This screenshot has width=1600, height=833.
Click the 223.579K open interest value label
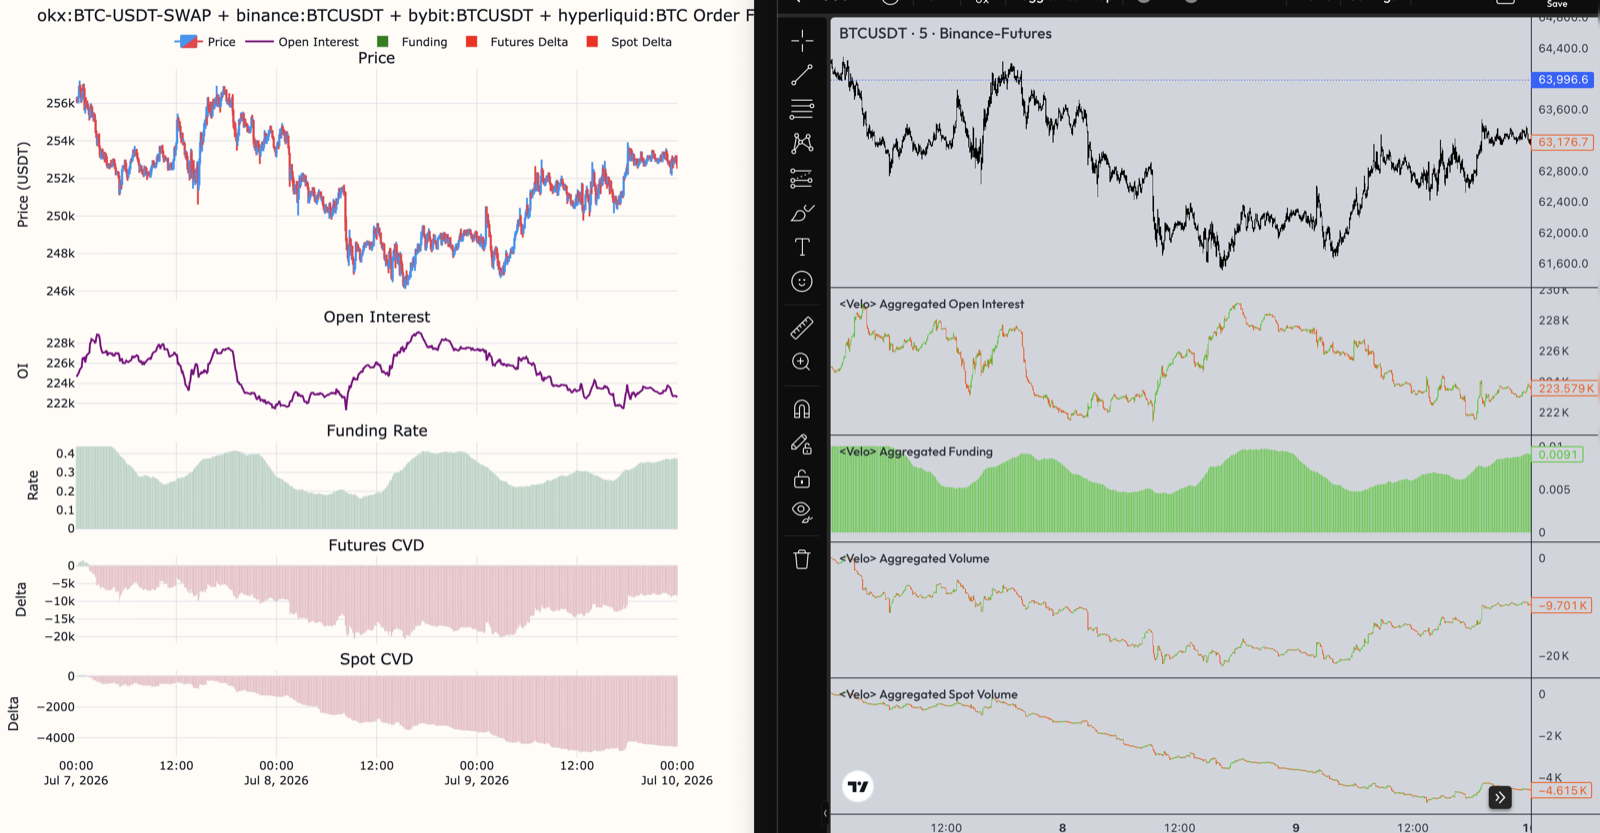(1566, 388)
